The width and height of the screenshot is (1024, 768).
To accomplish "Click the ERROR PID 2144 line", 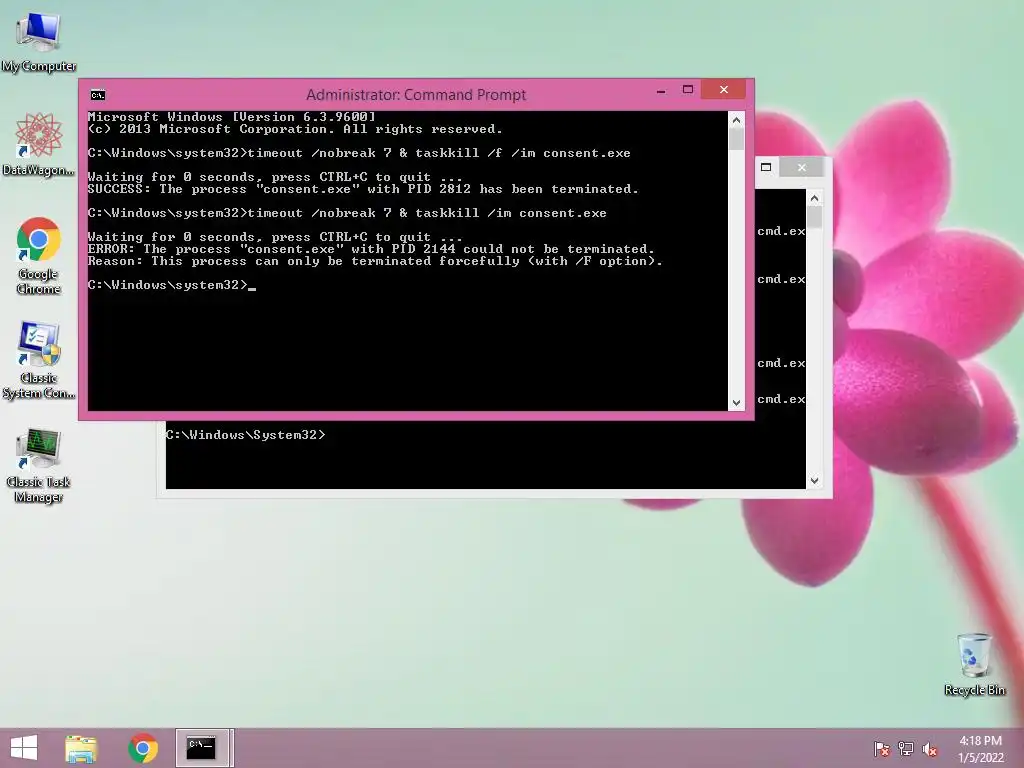I will point(371,249).
